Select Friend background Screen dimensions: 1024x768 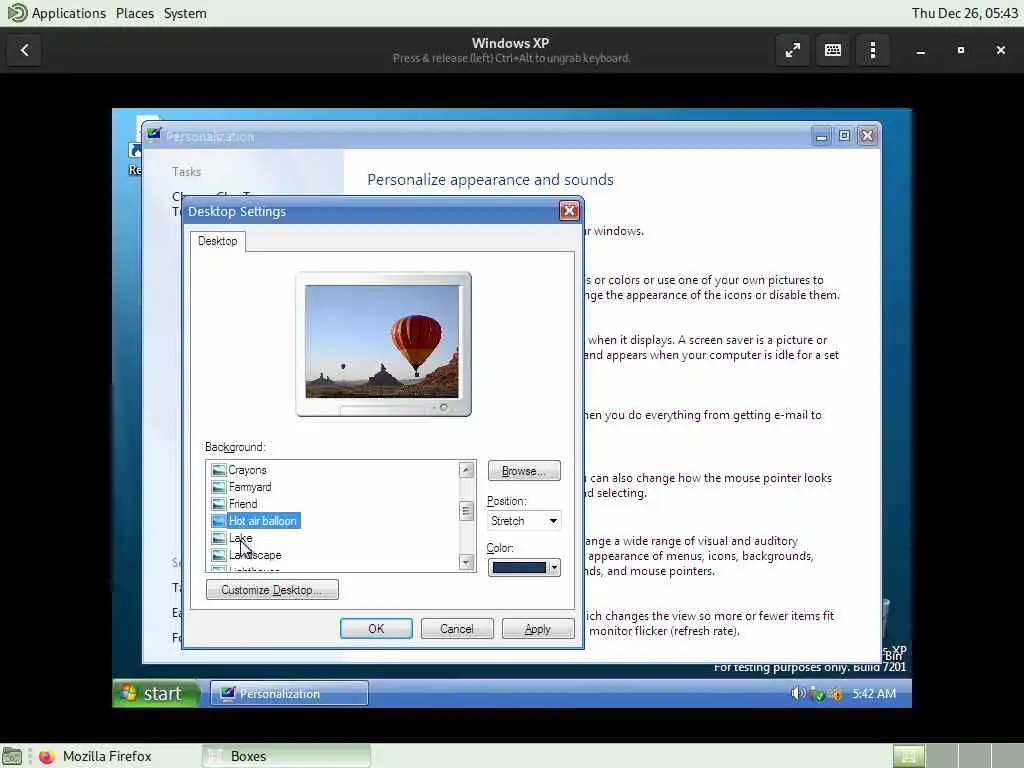coord(242,504)
